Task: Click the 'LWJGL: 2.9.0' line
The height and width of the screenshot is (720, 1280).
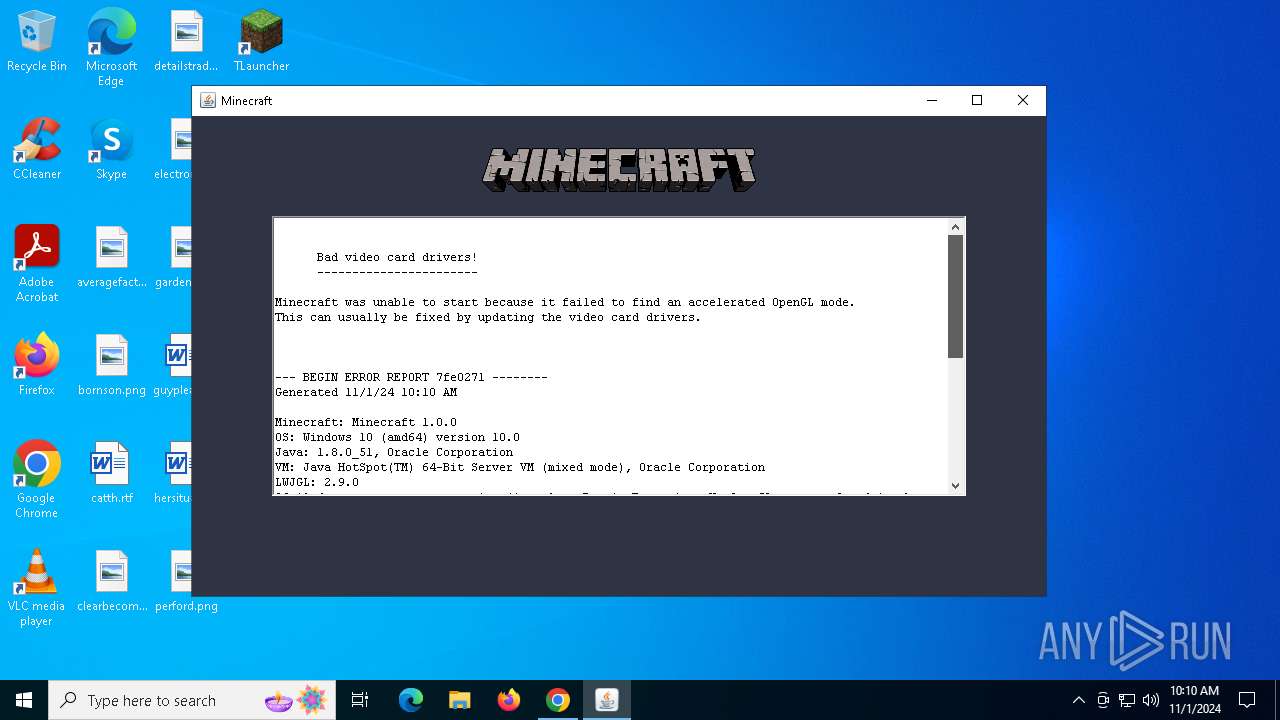Action: tap(317, 482)
